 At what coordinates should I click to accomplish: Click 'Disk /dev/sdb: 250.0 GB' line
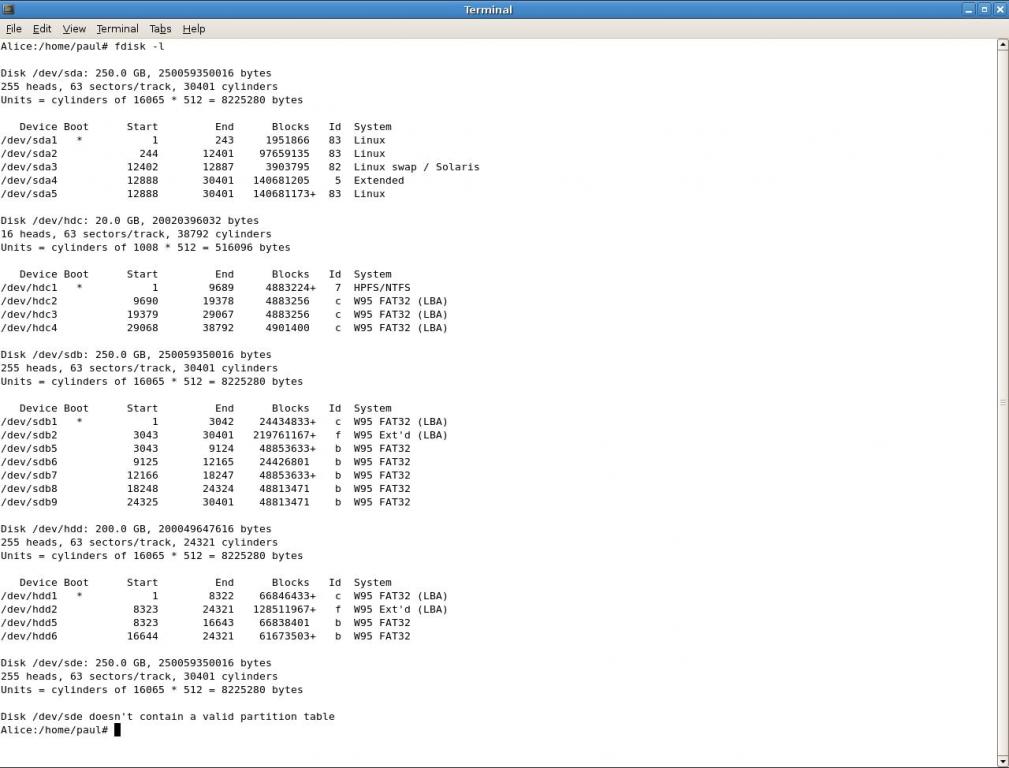(136, 355)
